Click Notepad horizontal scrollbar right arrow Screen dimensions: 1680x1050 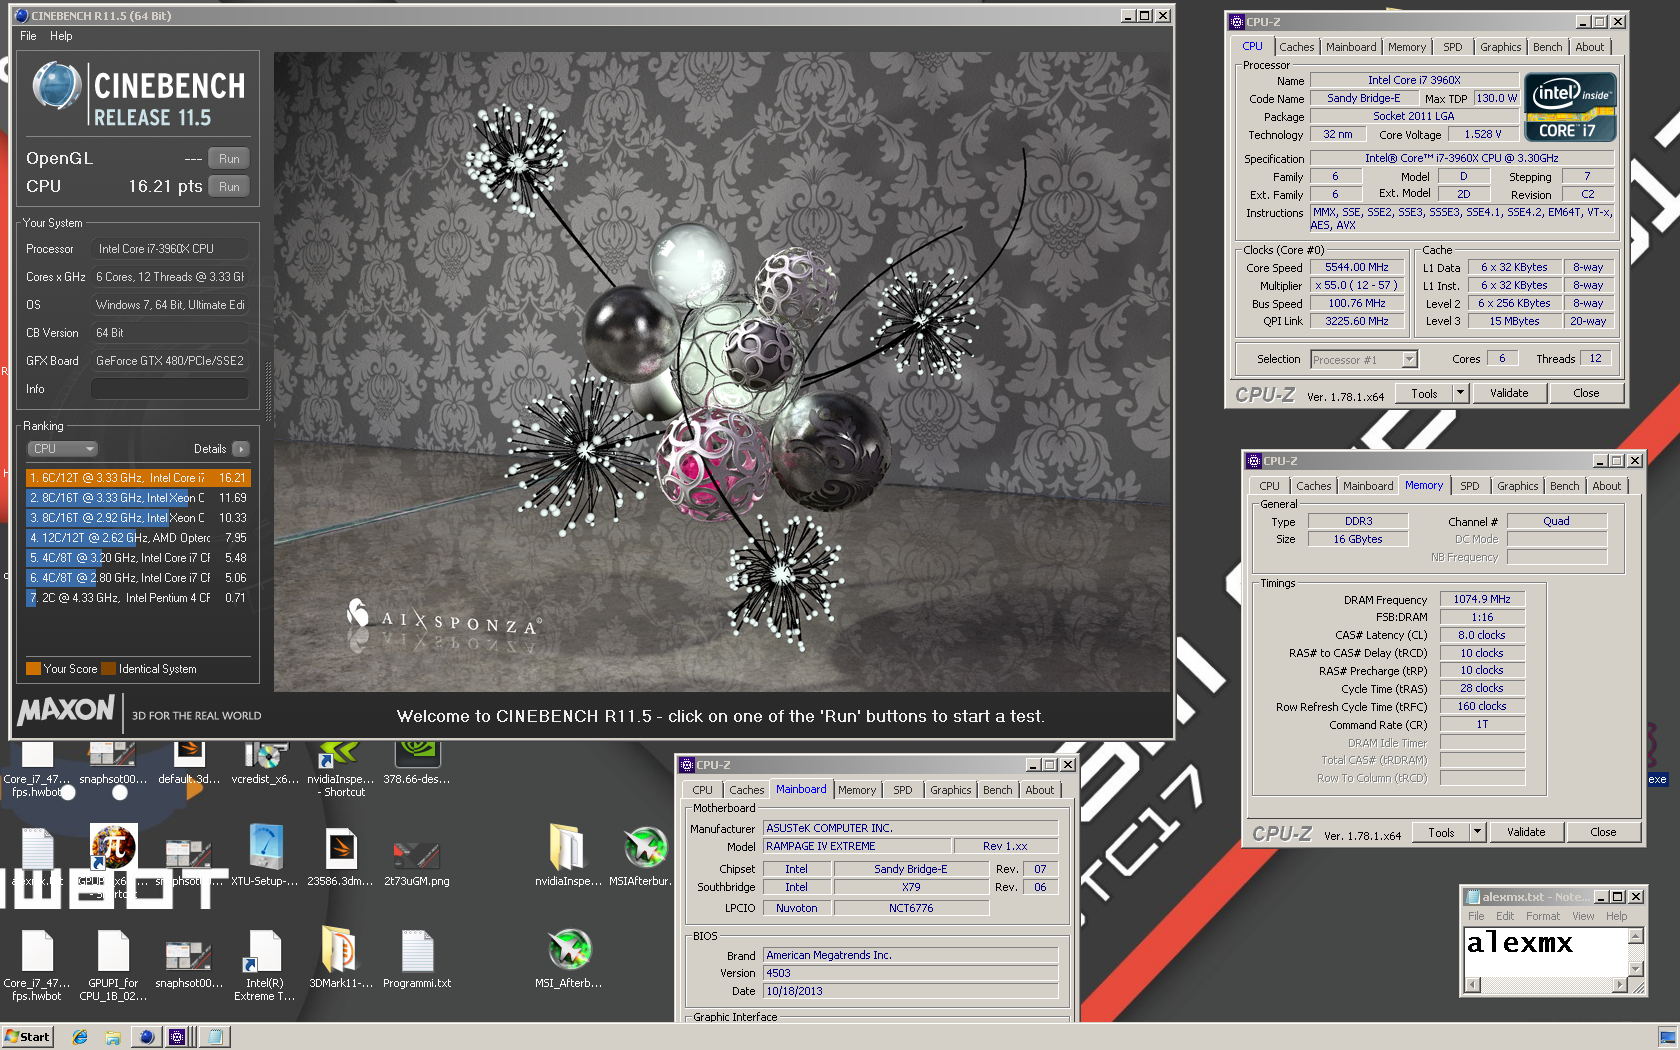(x=1620, y=985)
